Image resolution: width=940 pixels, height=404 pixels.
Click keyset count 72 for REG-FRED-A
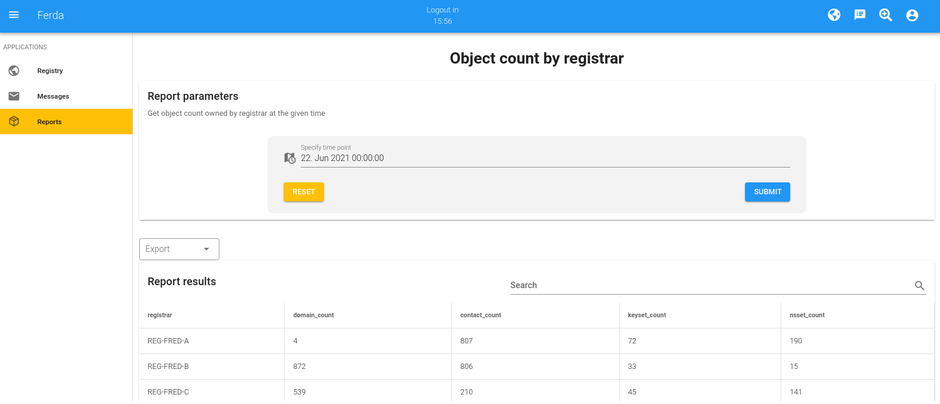pyautogui.click(x=632, y=340)
